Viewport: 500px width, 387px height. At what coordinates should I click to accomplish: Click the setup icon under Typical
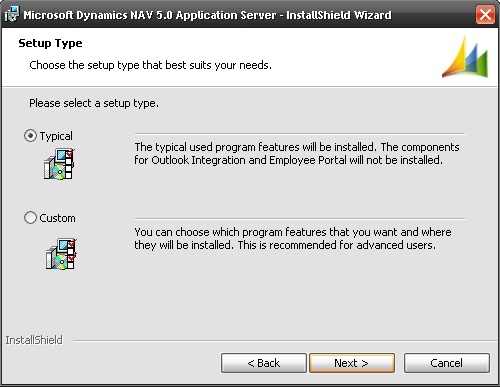[x=59, y=164]
